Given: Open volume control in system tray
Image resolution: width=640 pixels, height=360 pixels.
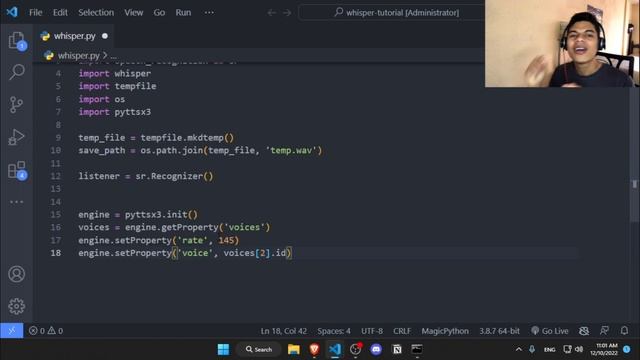Looking at the screenshot, I should pyautogui.click(x=579, y=349).
